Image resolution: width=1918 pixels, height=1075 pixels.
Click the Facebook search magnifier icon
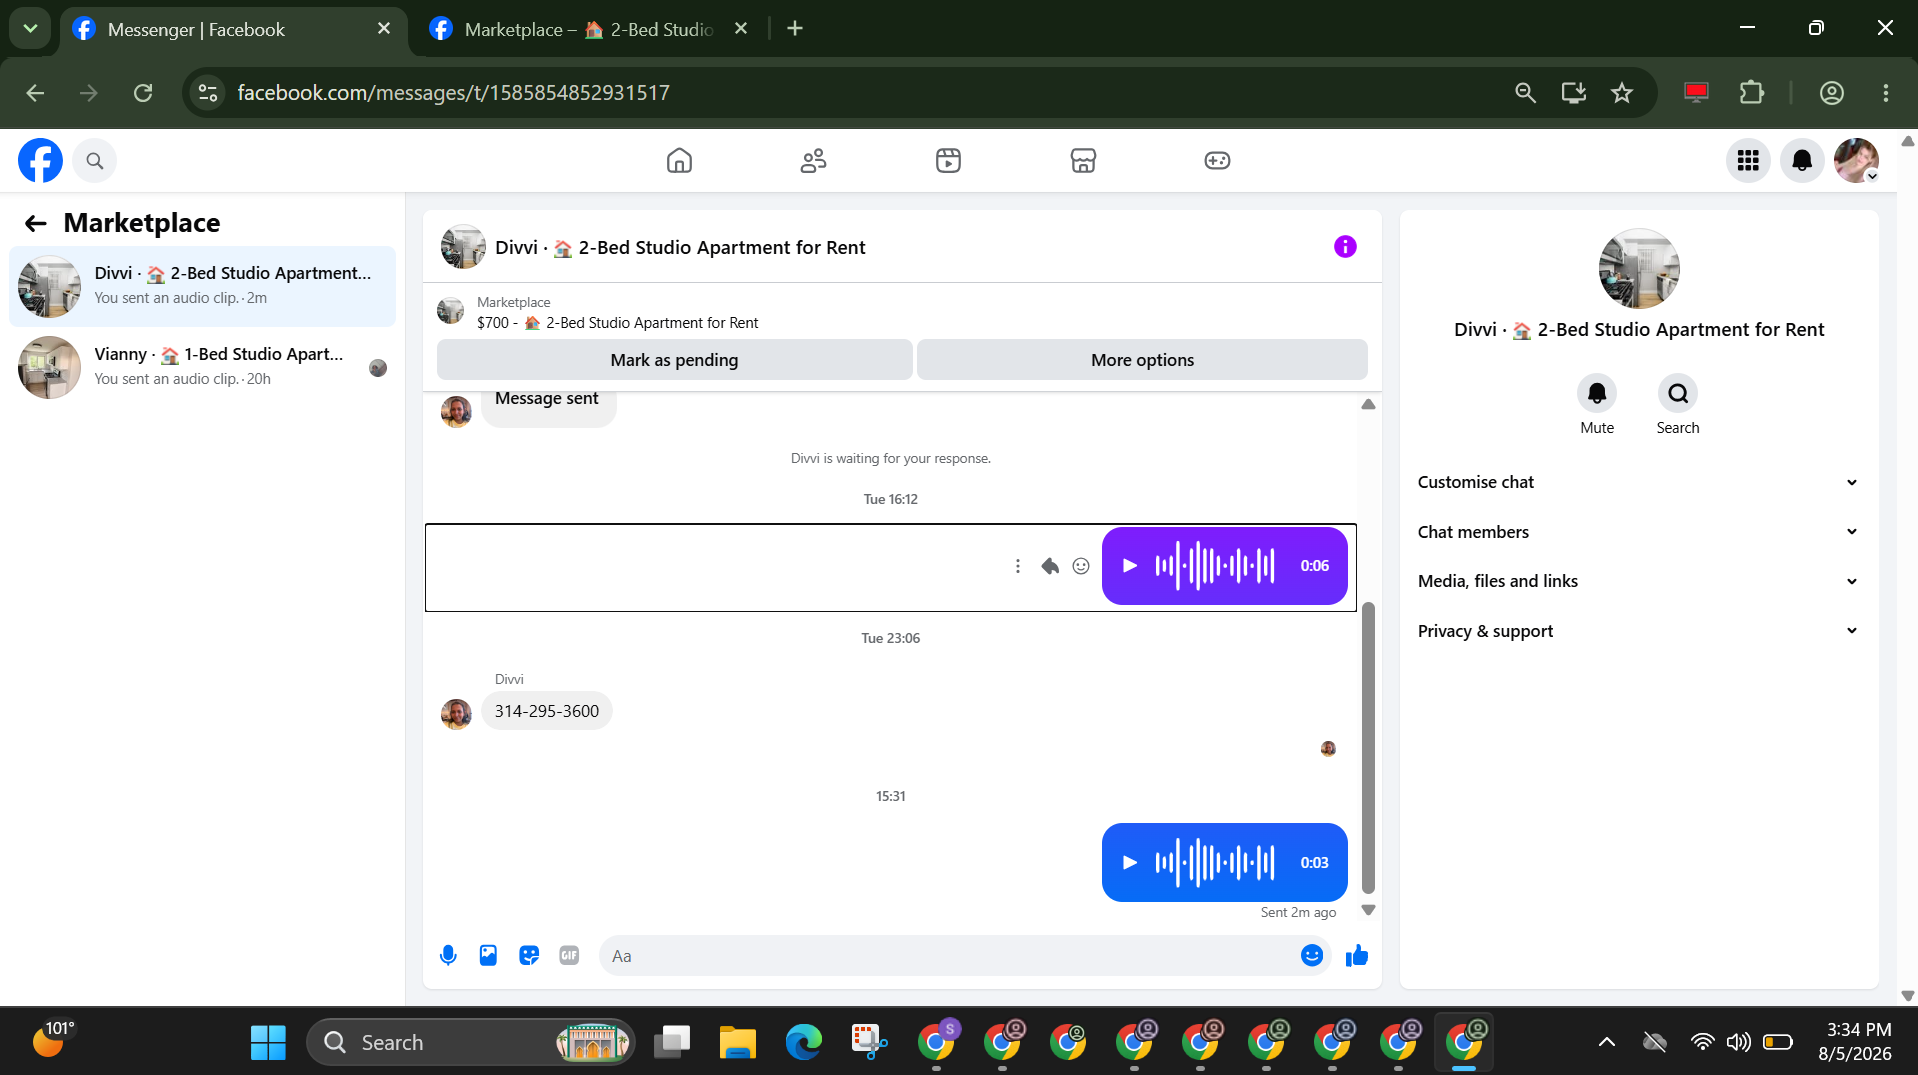(x=94, y=160)
